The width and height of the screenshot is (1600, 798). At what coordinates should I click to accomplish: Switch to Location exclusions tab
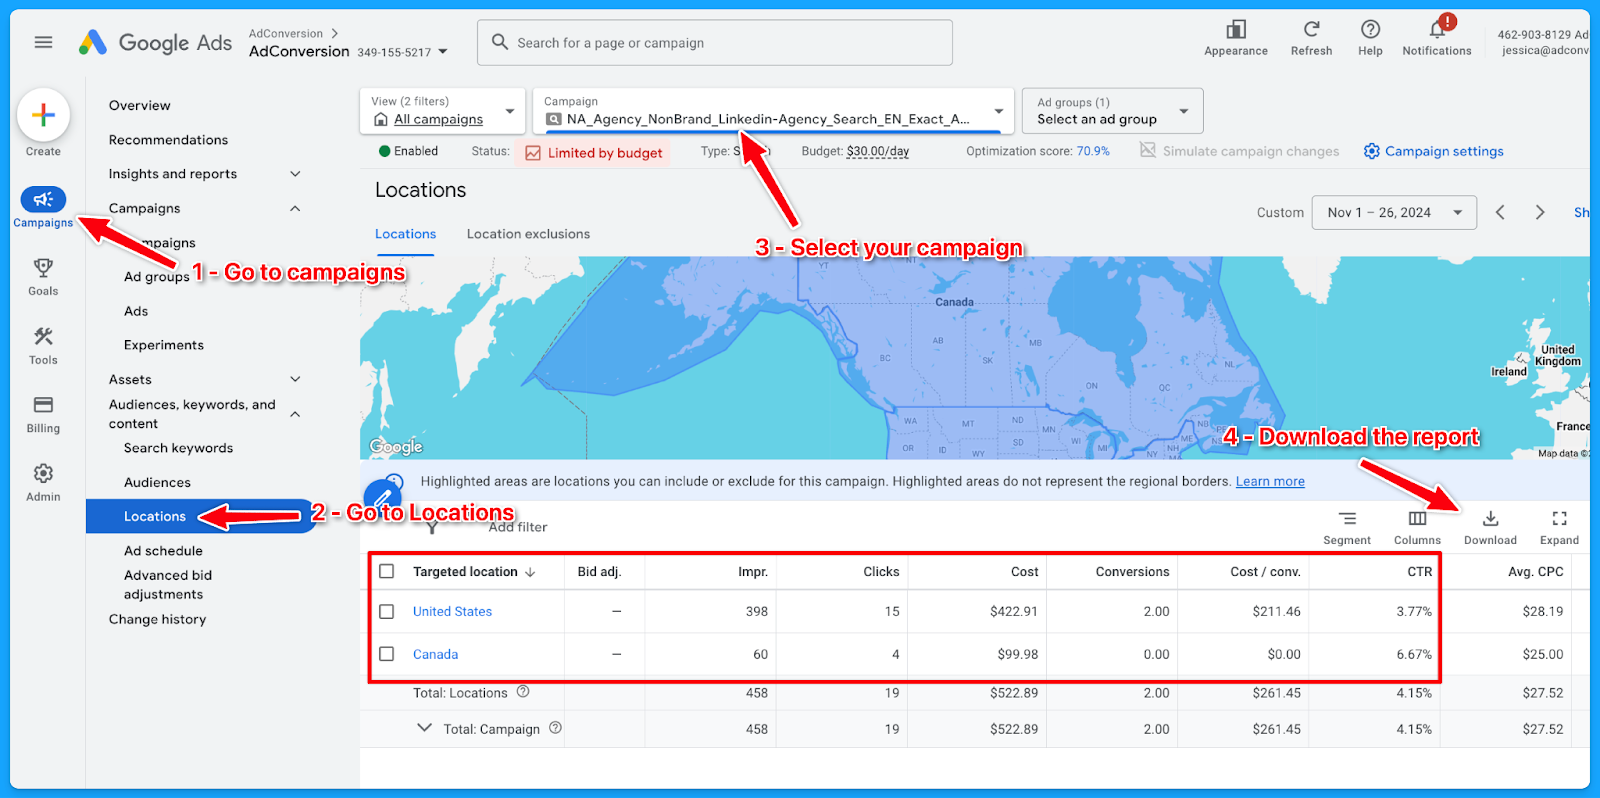point(528,234)
